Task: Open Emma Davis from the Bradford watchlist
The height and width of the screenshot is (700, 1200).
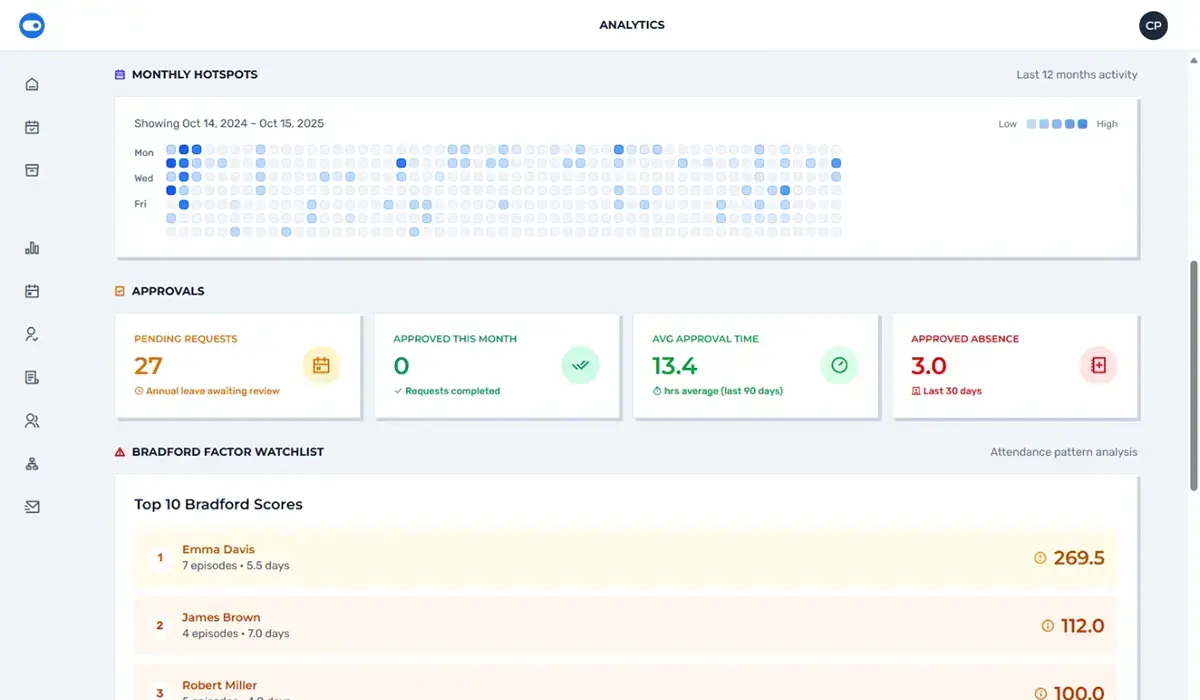Action: [218, 549]
